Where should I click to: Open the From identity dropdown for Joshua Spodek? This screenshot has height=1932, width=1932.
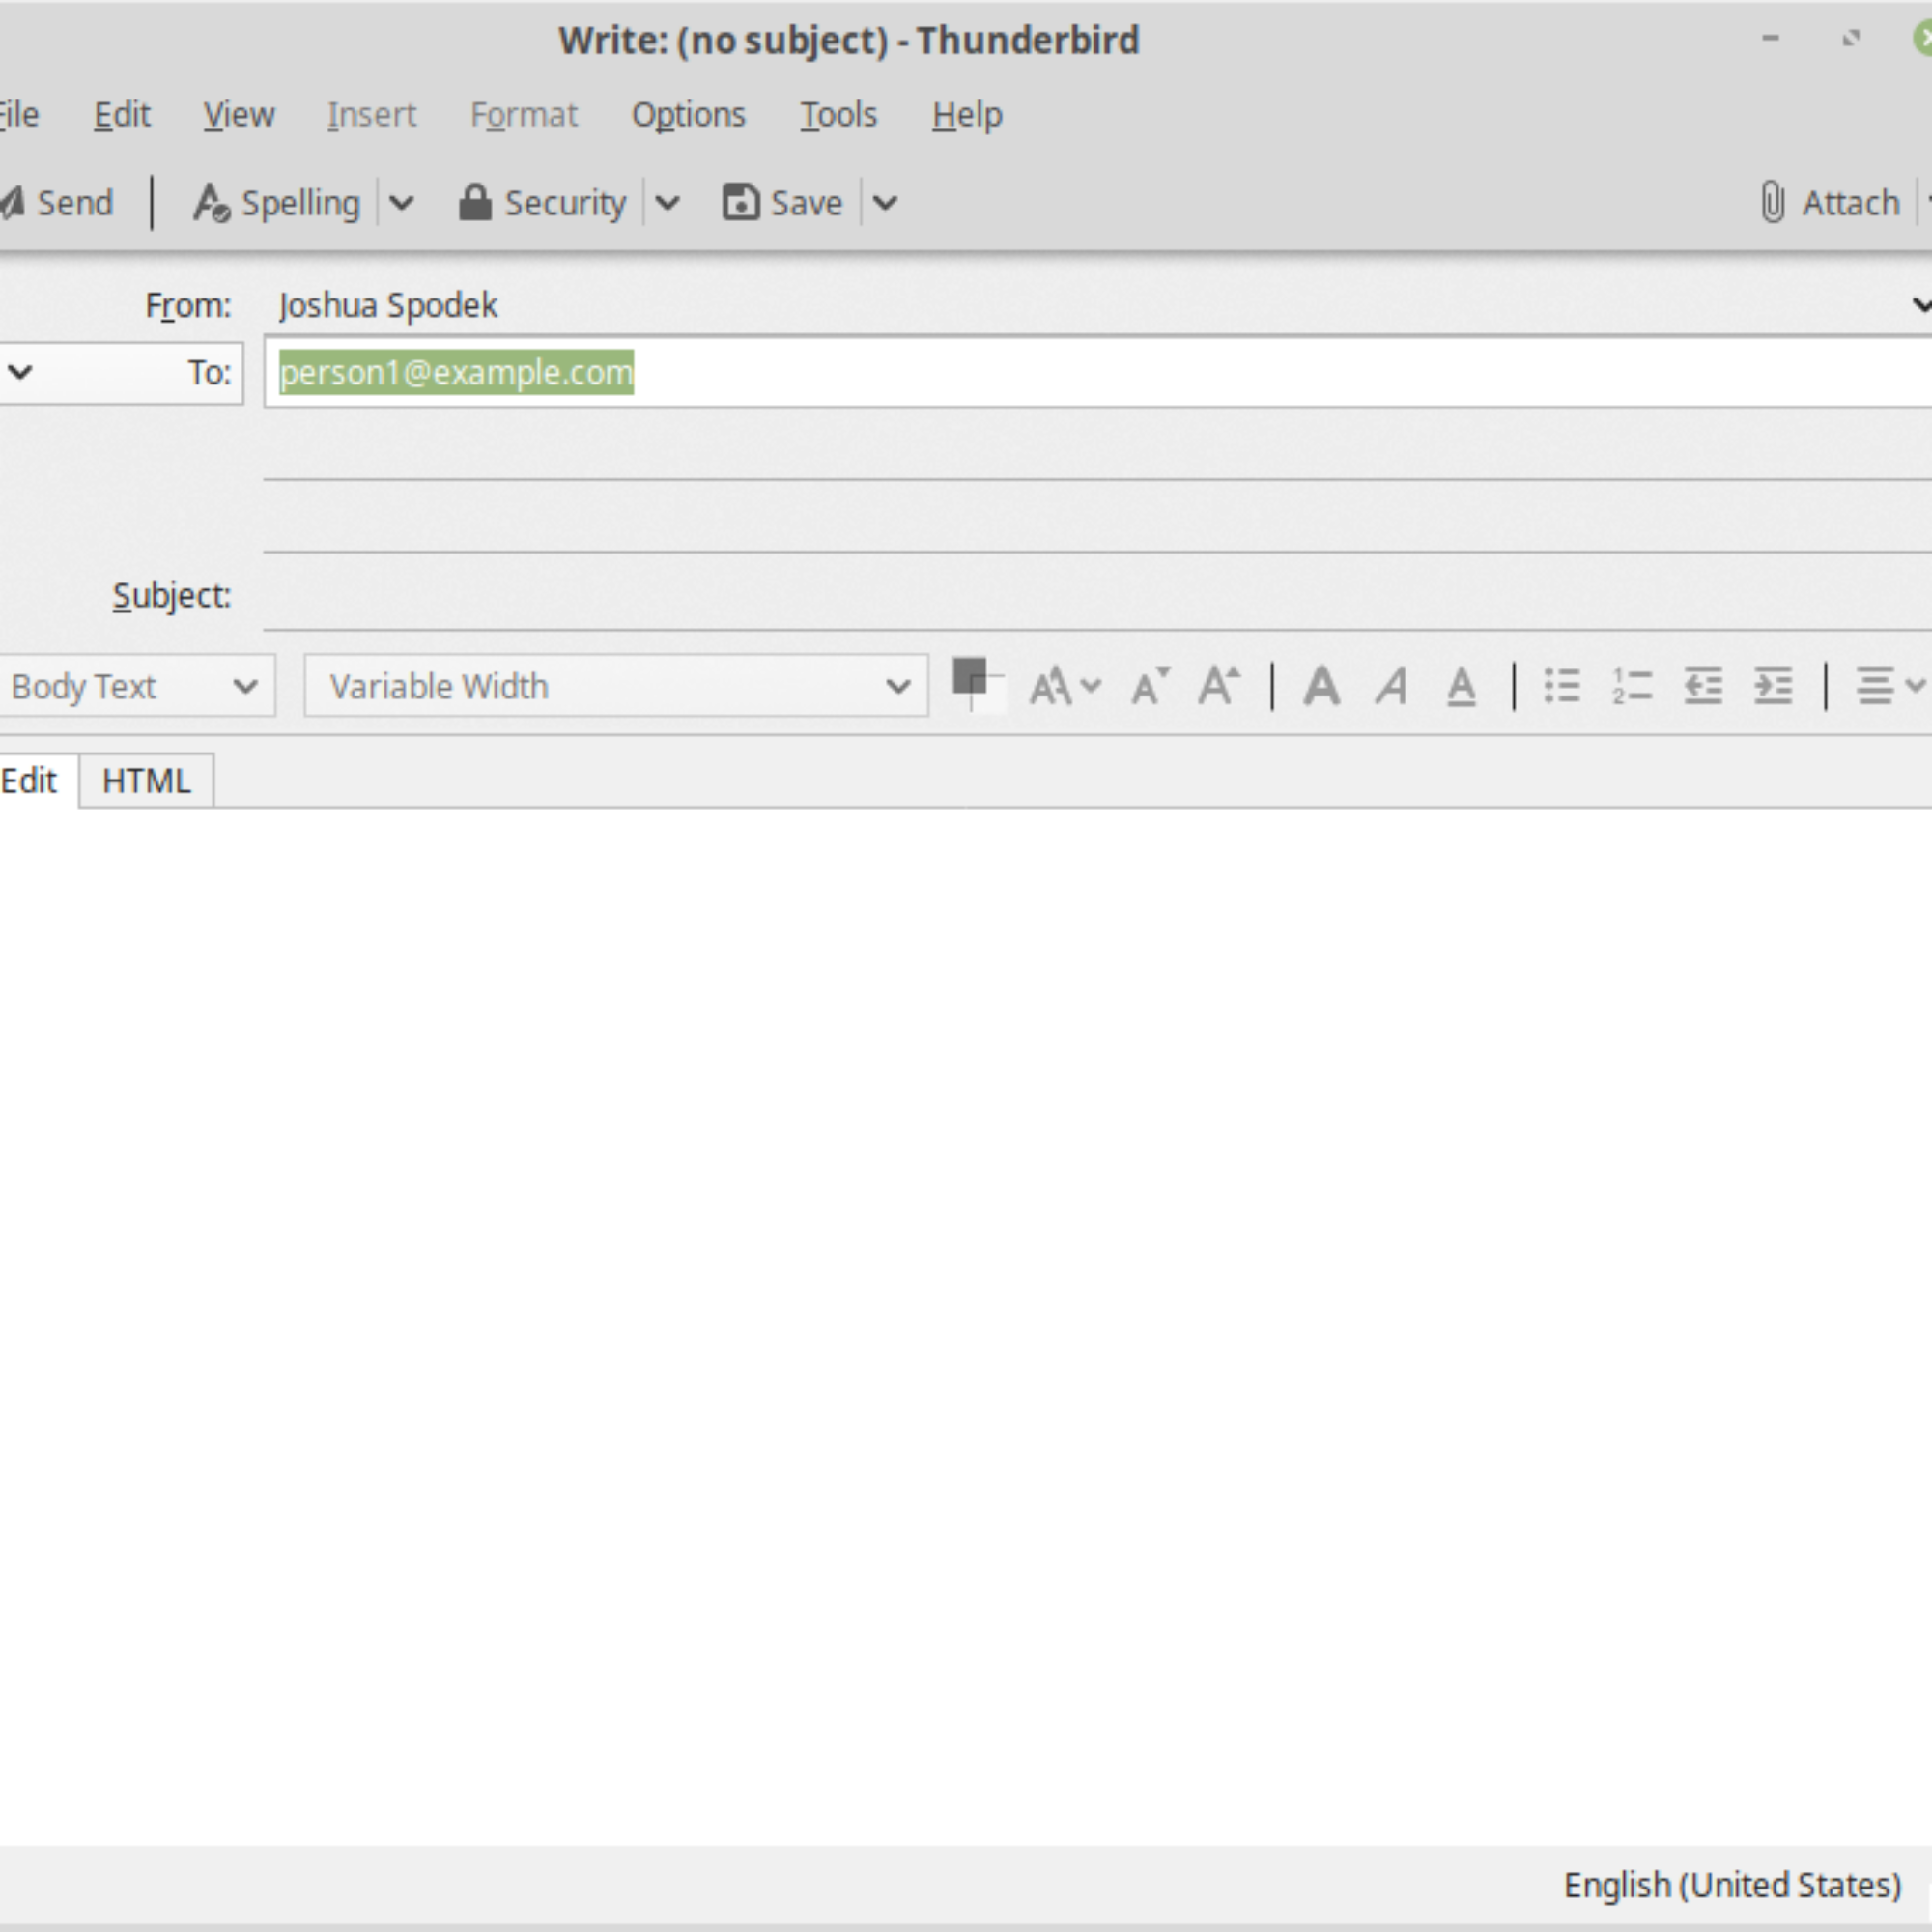(1100, 305)
